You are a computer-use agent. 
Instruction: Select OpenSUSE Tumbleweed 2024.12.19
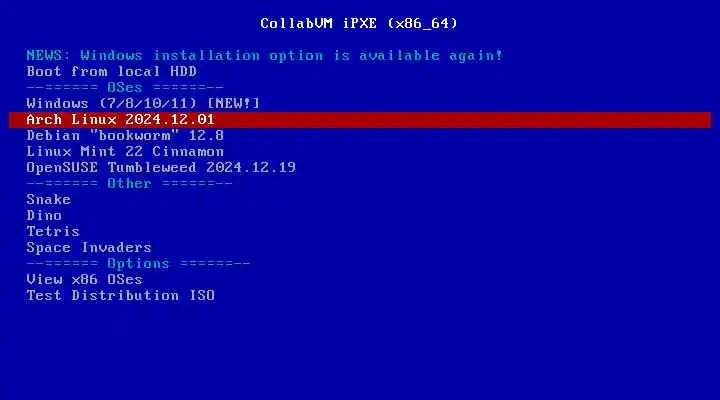coord(161,168)
